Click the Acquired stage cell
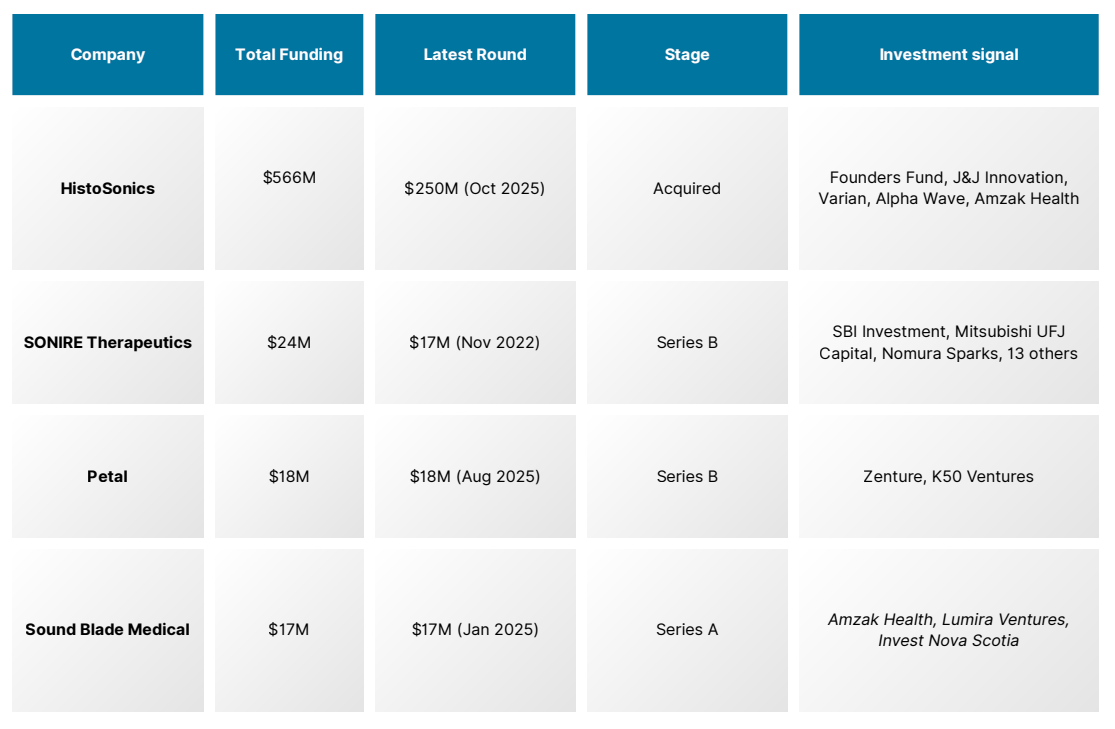This screenshot has height=729, width=1115. coord(687,188)
